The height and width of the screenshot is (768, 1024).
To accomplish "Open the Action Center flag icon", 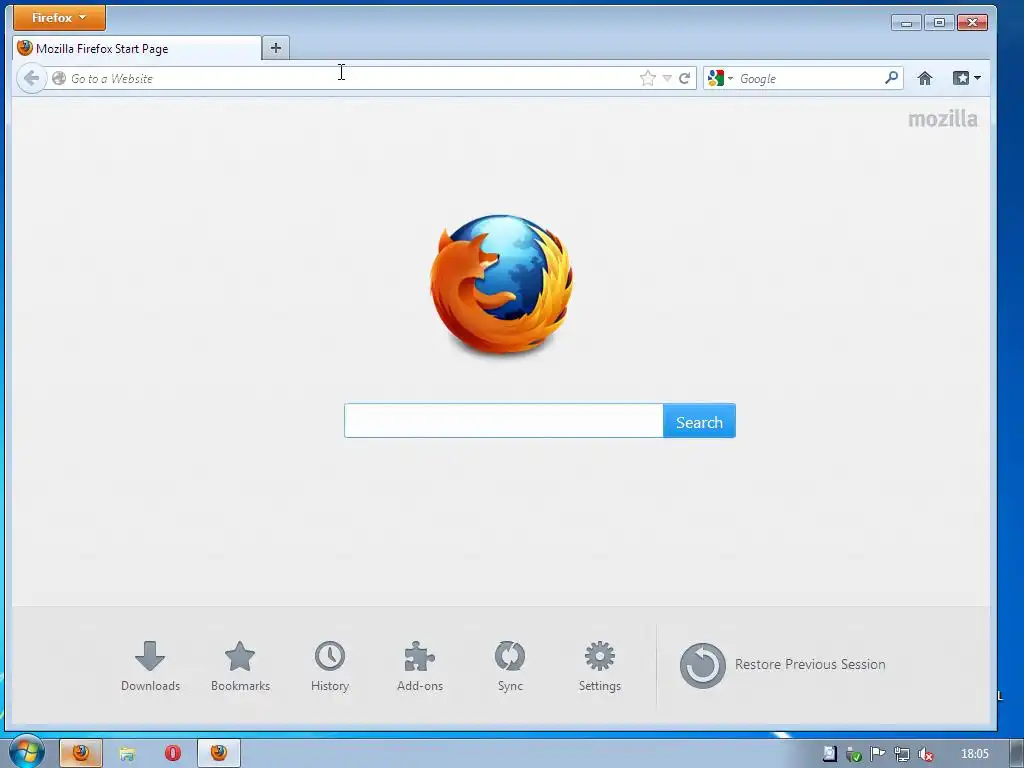I will tap(878, 754).
